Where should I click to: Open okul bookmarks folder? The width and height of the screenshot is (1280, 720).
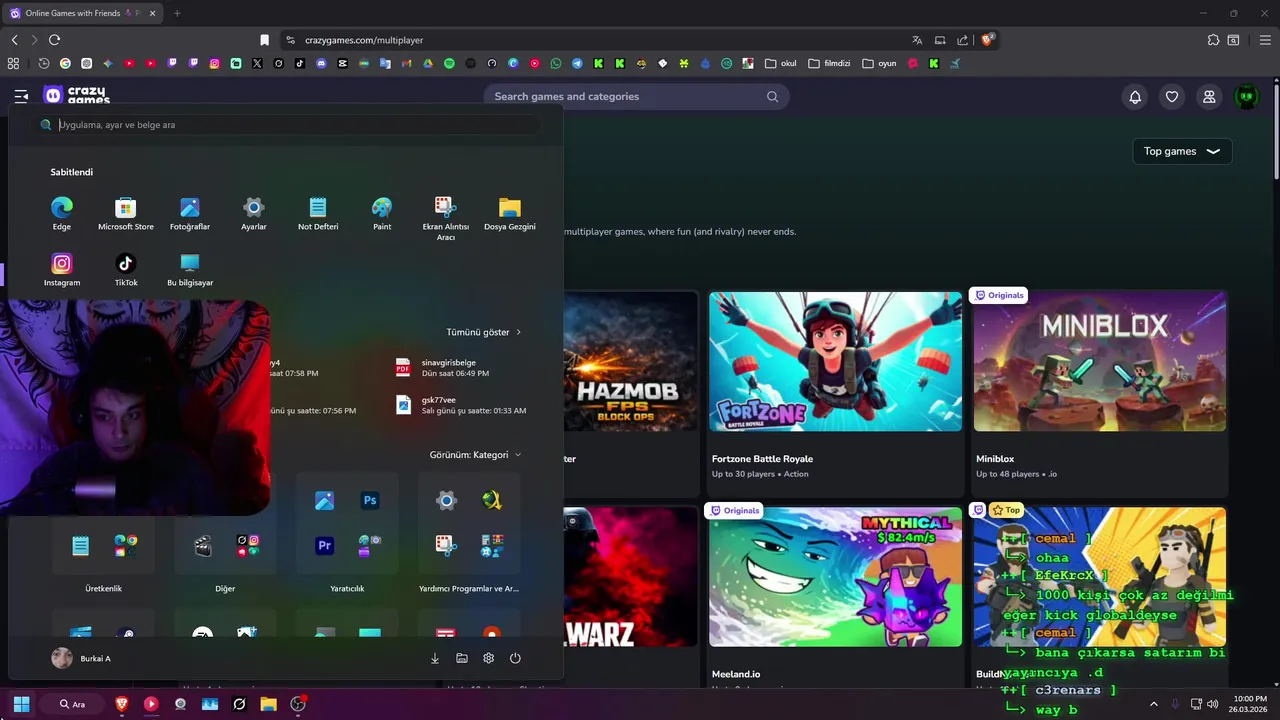click(x=781, y=63)
